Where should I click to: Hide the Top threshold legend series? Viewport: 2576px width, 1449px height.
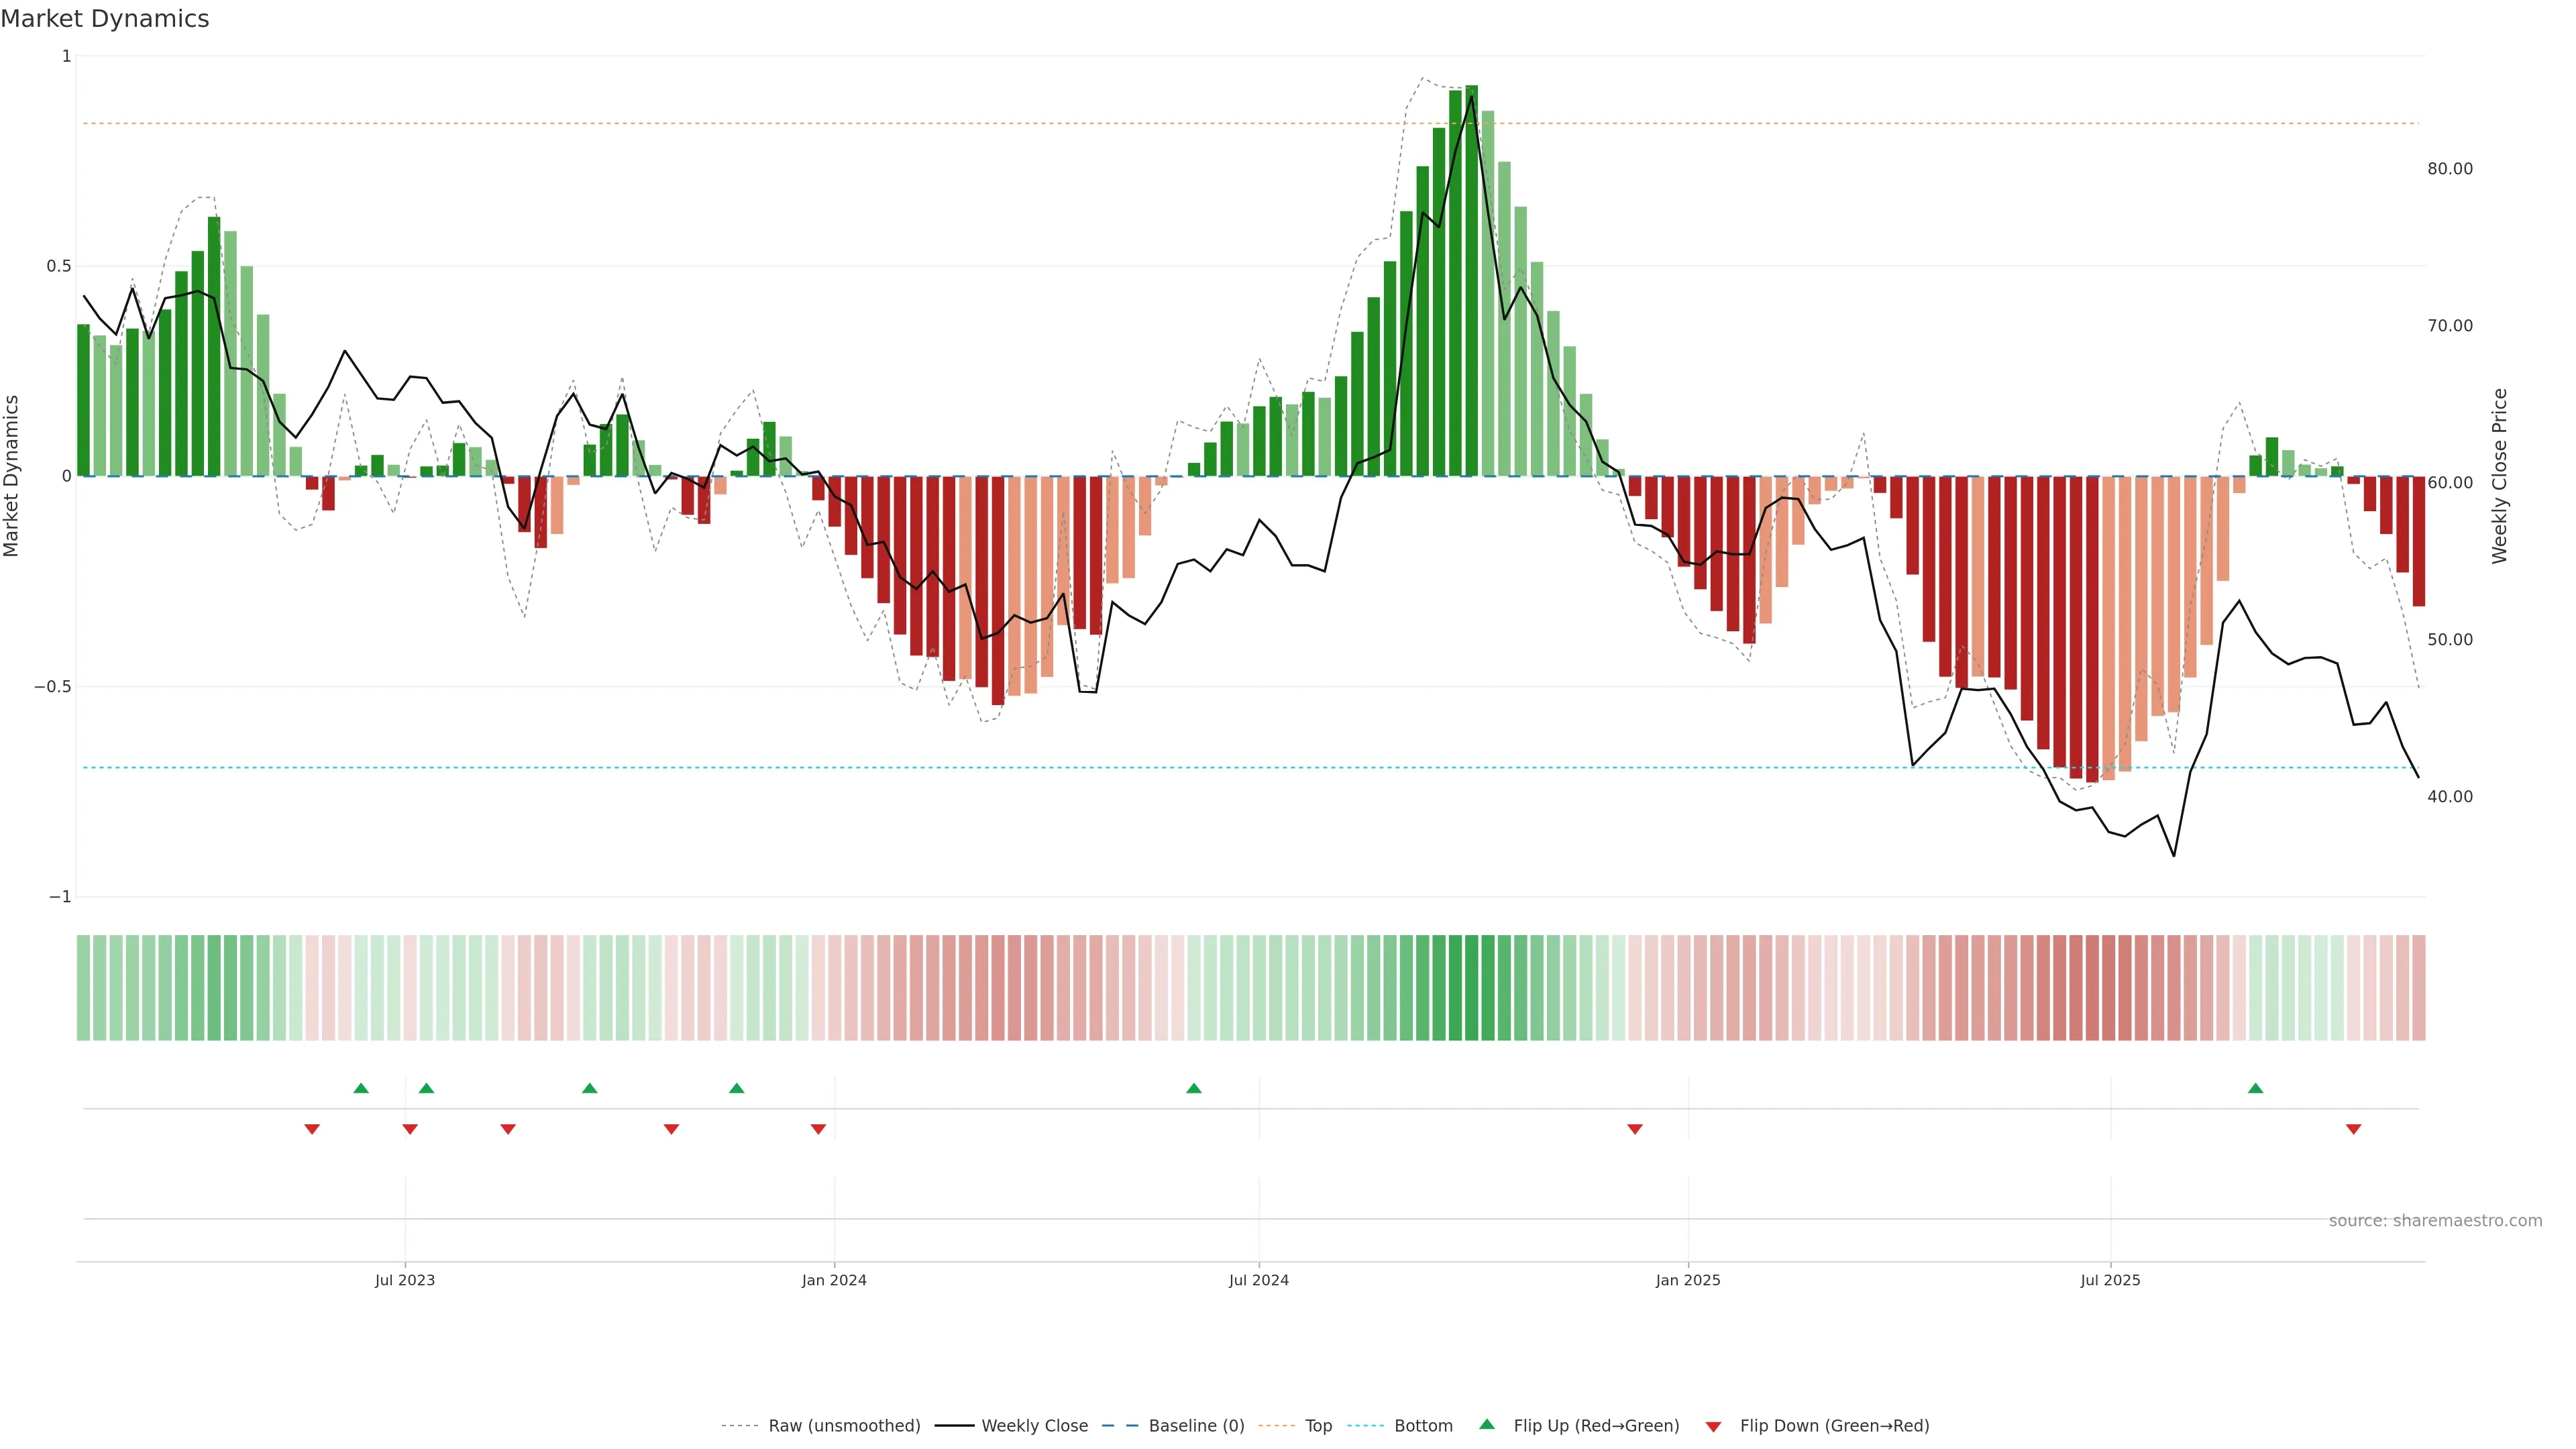[1318, 1426]
